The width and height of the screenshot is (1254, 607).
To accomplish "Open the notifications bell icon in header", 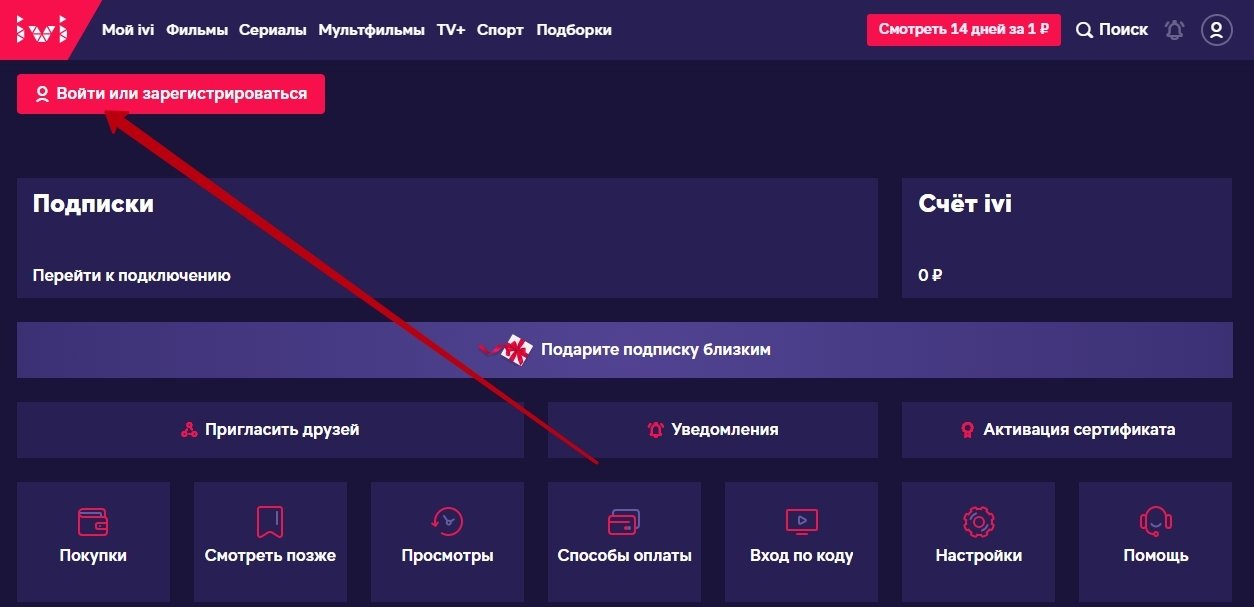I will click(1174, 30).
